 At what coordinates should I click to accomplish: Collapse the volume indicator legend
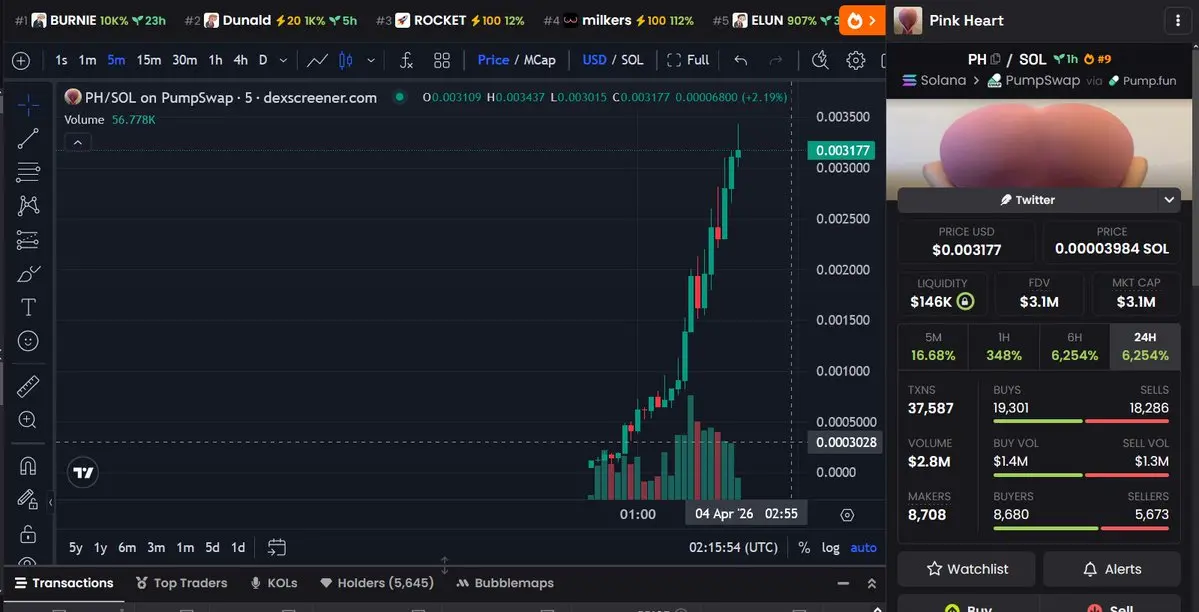[x=78, y=142]
